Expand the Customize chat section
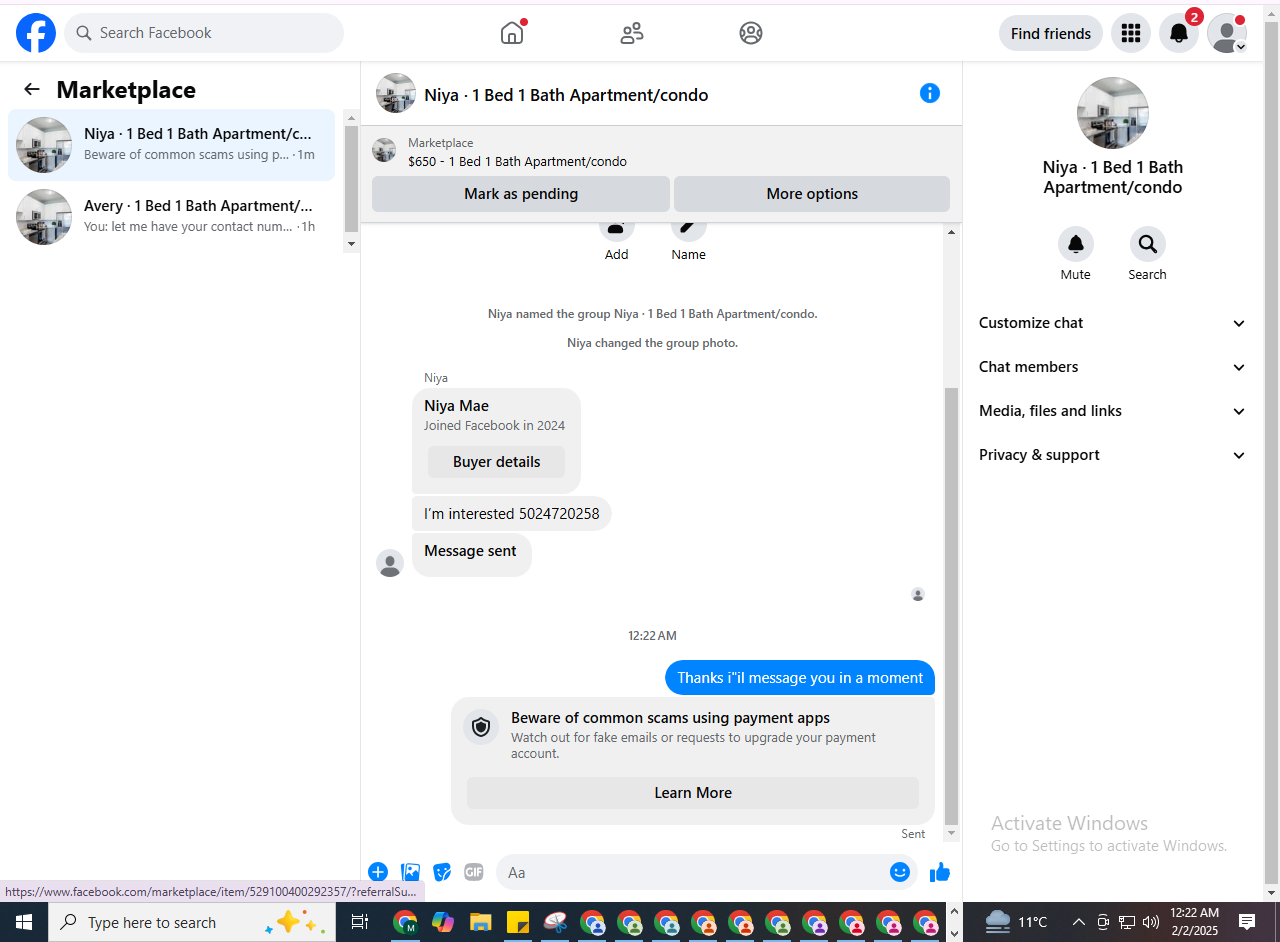This screenshot has width=1280, height=942. pyautogui.click(x=1112, y=323)
